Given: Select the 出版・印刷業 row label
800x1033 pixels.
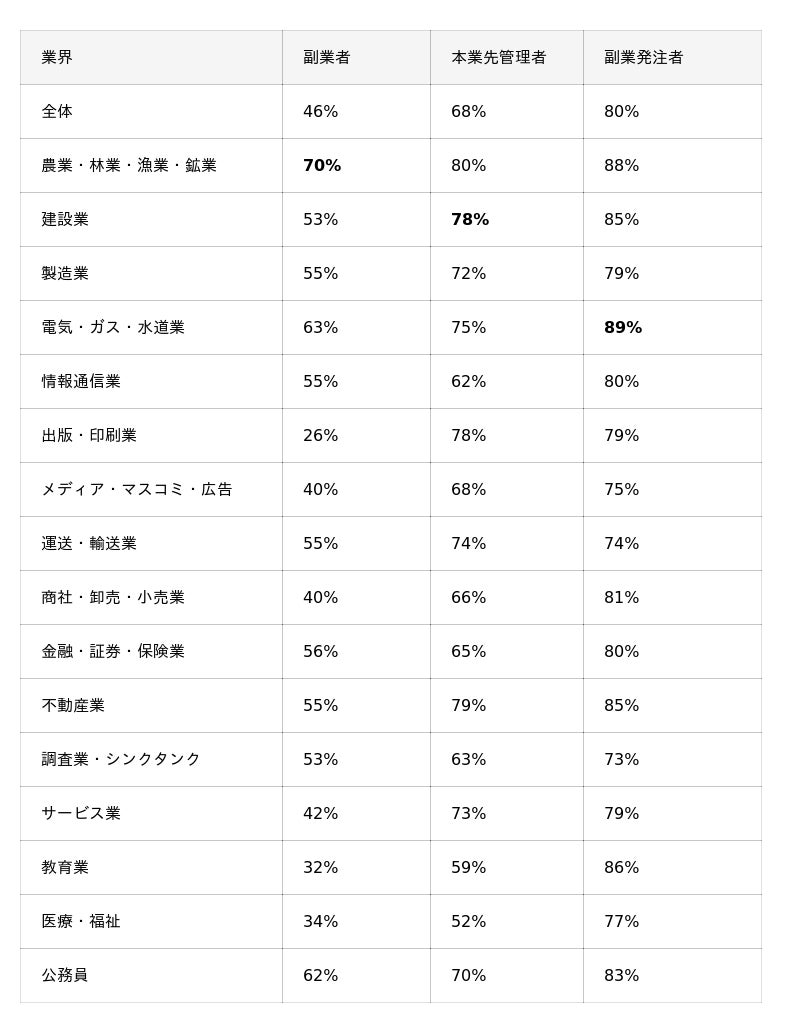Looking at the screenshot, I should [x=89, y=436].
